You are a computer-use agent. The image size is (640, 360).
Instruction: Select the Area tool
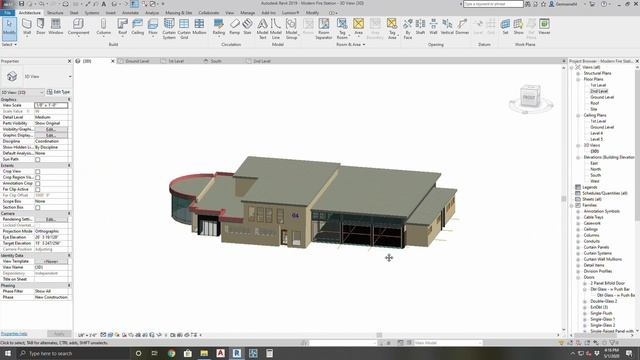[x=358, y=27]
